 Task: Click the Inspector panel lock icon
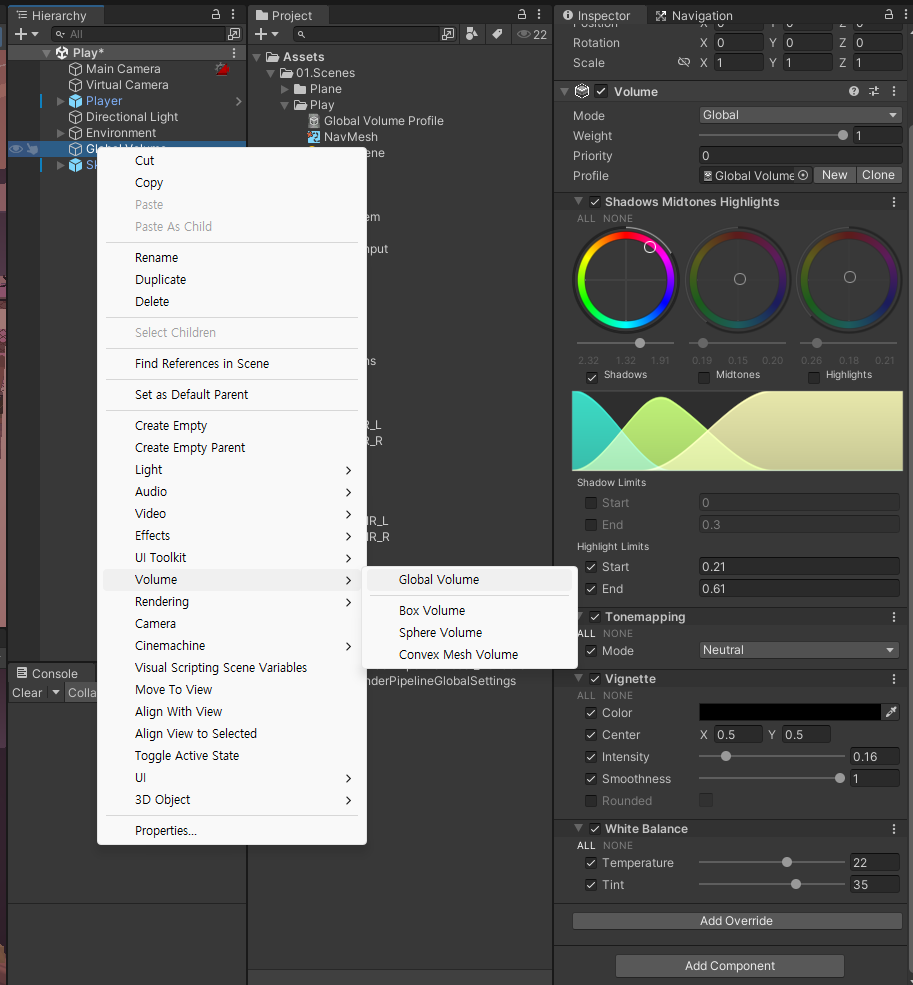tap(888, 14)
